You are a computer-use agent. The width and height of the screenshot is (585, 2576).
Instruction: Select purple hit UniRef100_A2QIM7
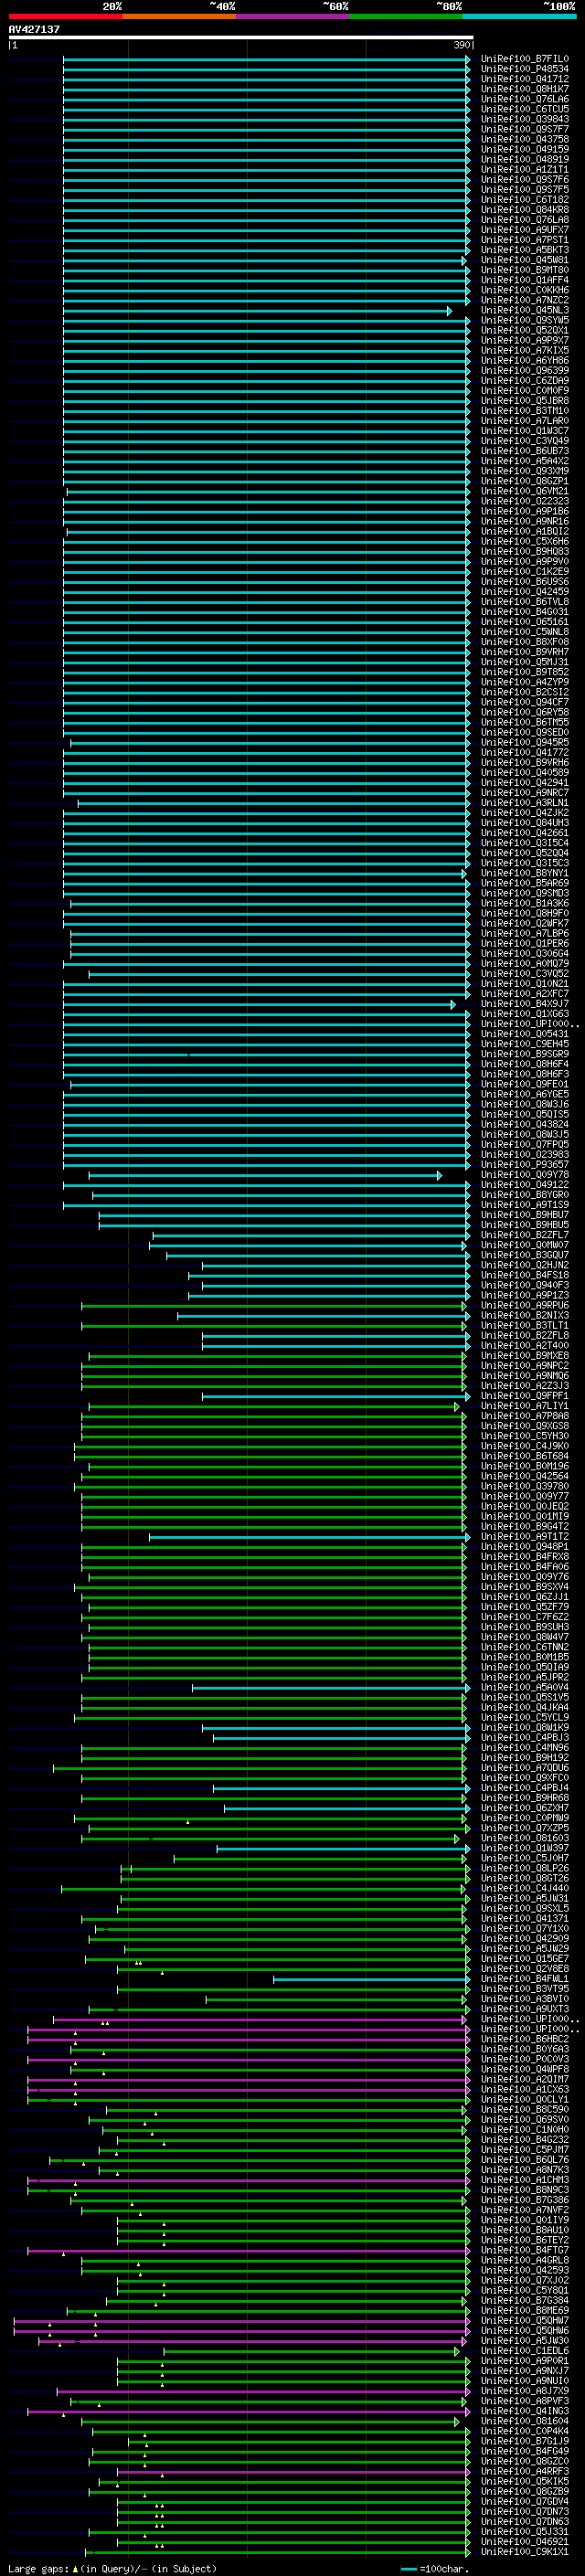tap(524, 2079)
